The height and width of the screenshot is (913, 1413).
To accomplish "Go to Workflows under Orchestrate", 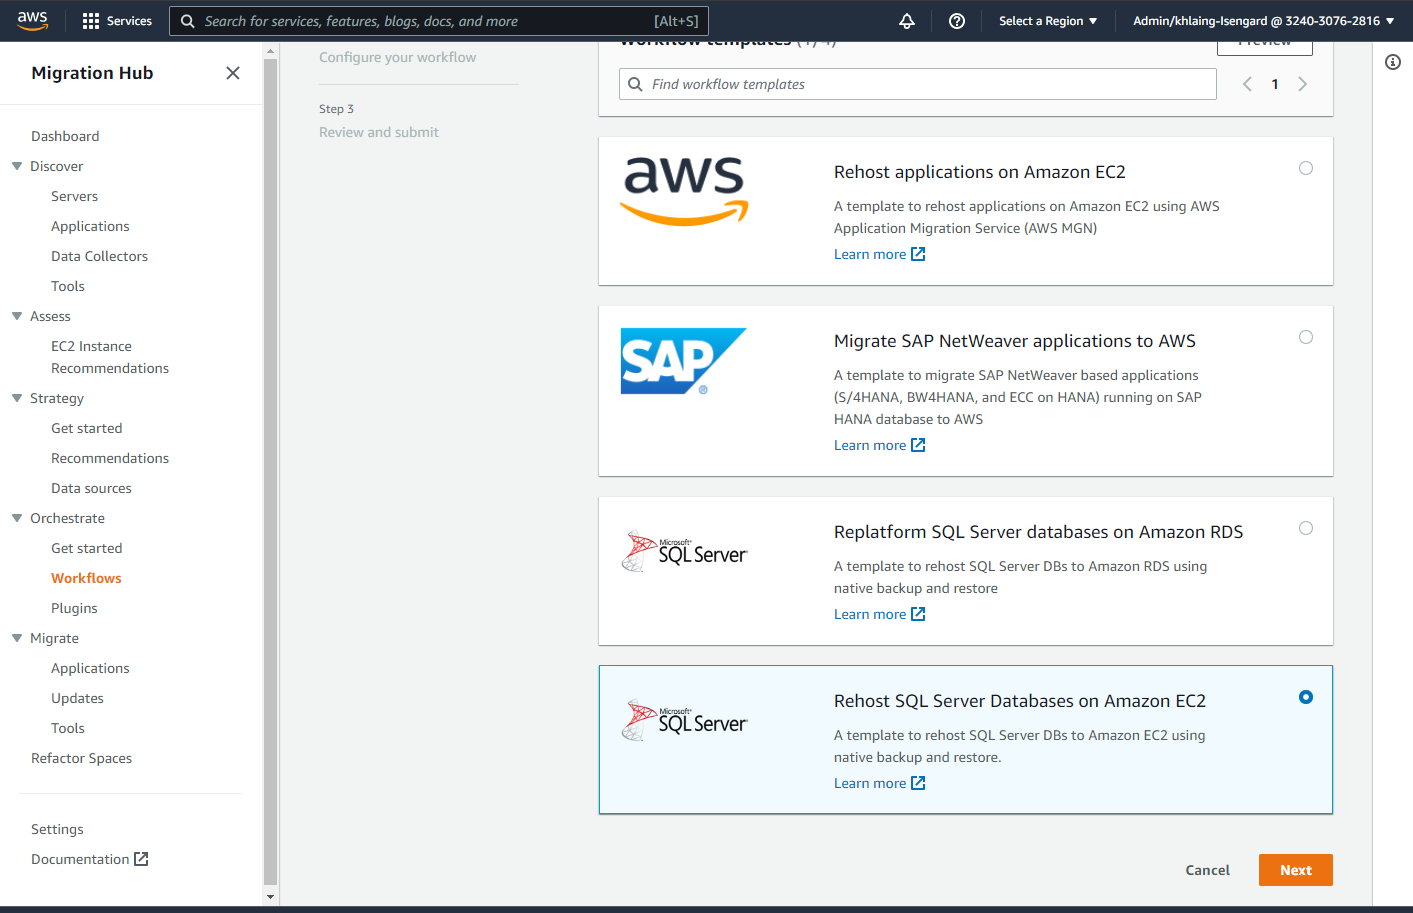I will [x=86, y=578].
